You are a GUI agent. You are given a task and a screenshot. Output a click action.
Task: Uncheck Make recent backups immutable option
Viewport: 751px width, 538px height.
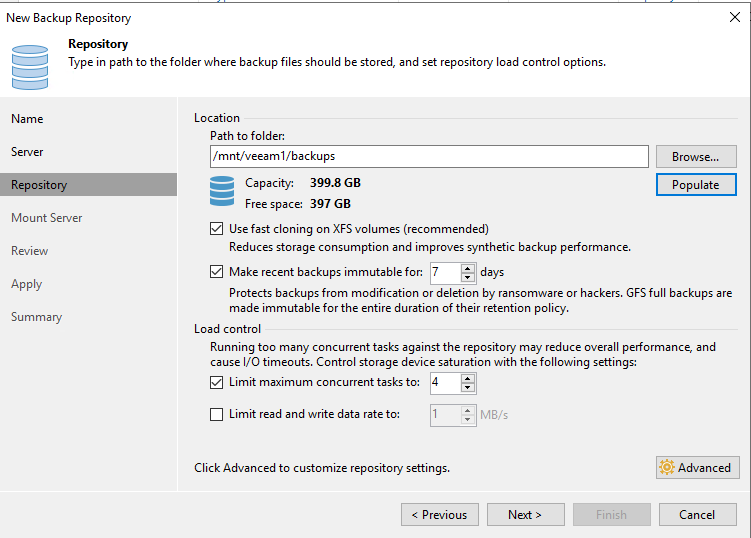coord(217,271)
